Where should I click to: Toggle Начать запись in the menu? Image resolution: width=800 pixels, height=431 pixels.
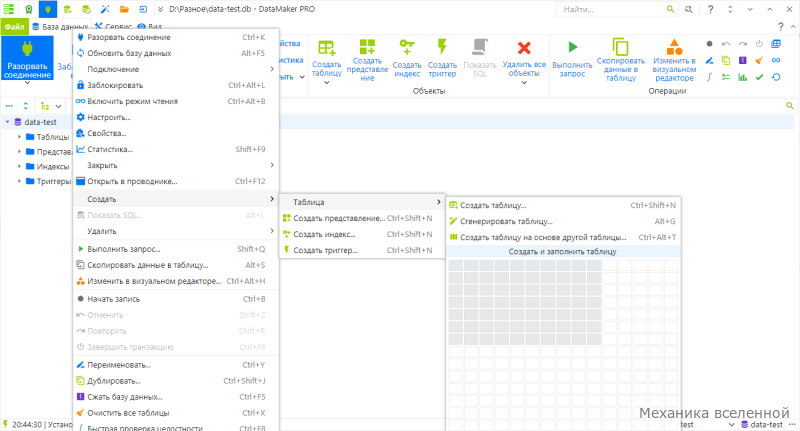pyautogui.click(x=177, y=299)
